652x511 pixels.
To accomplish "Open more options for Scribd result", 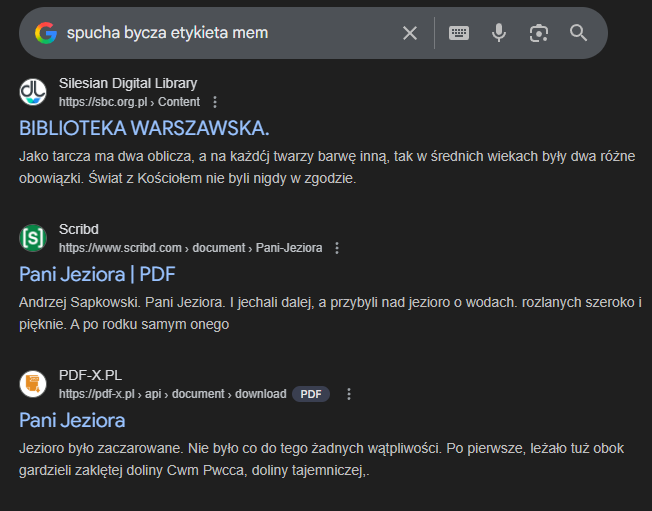I will 337,248.
